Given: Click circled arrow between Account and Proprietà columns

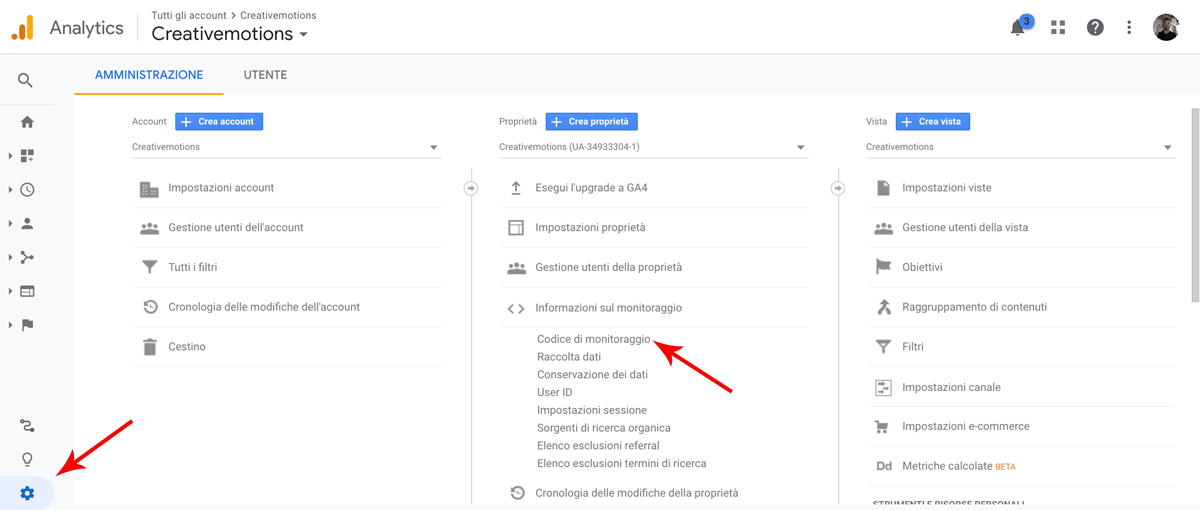Looking at the screenshot, I should click(x=471, y=188).
